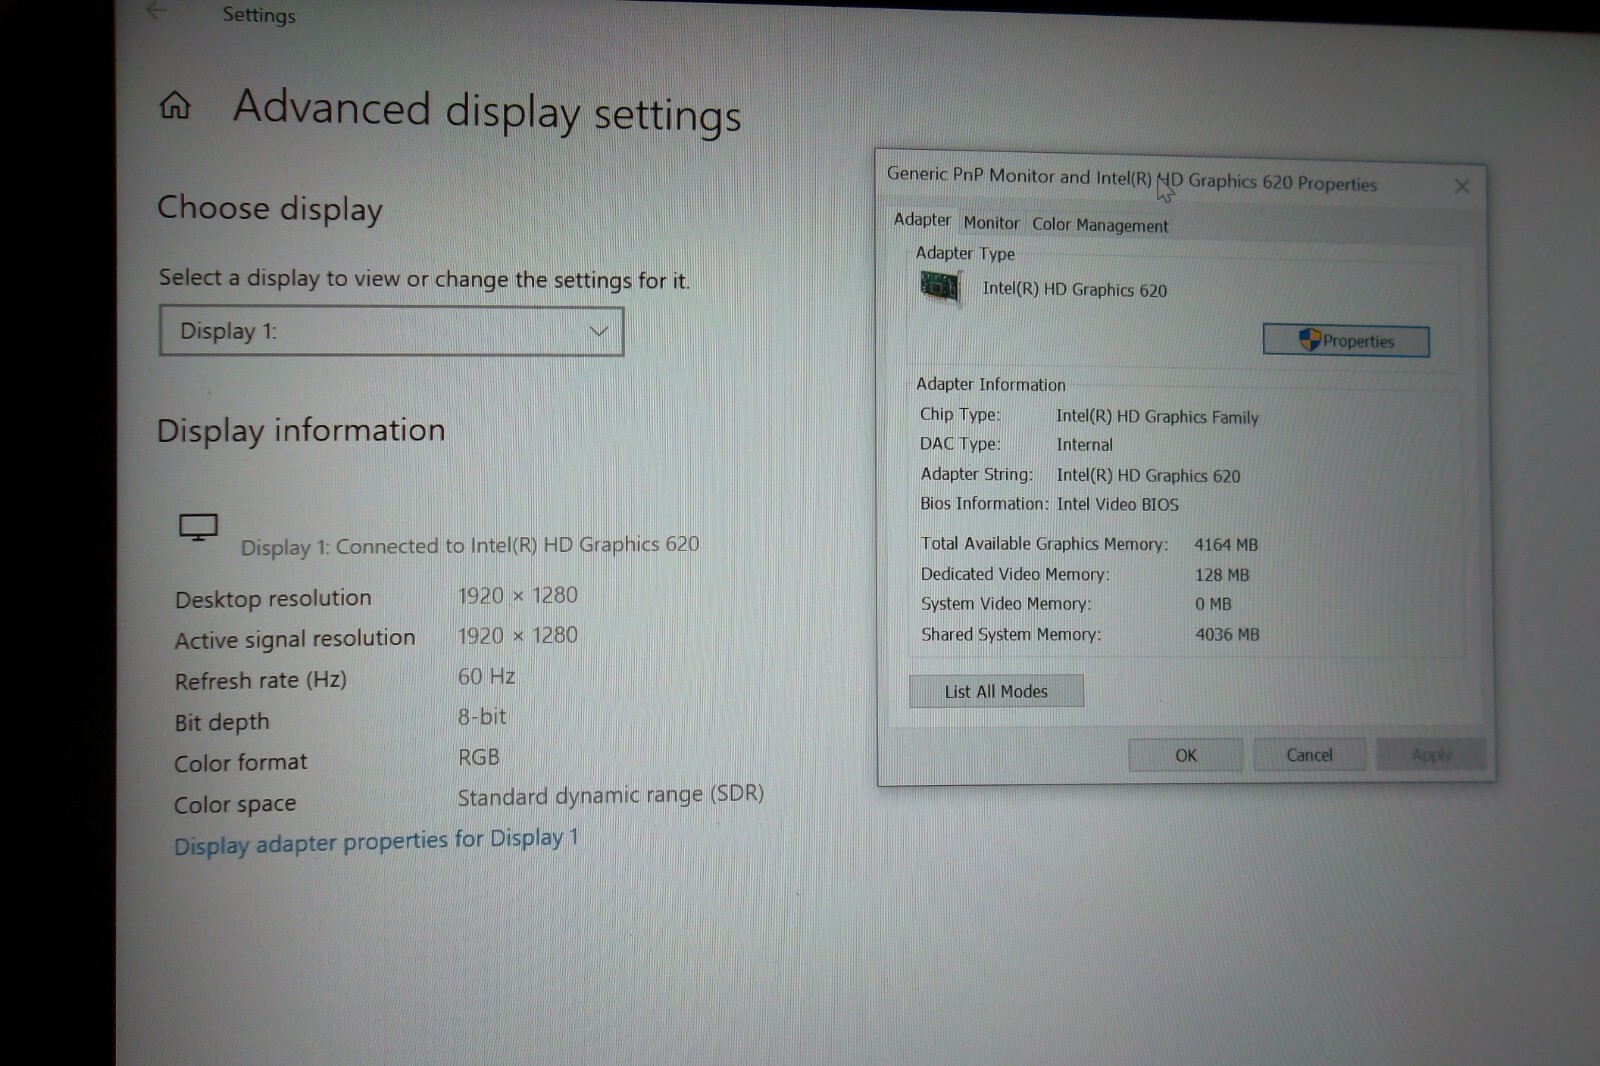Click the graphics adapter card icon
This screenshot has height=1066, width=1600.
[939, 288]
